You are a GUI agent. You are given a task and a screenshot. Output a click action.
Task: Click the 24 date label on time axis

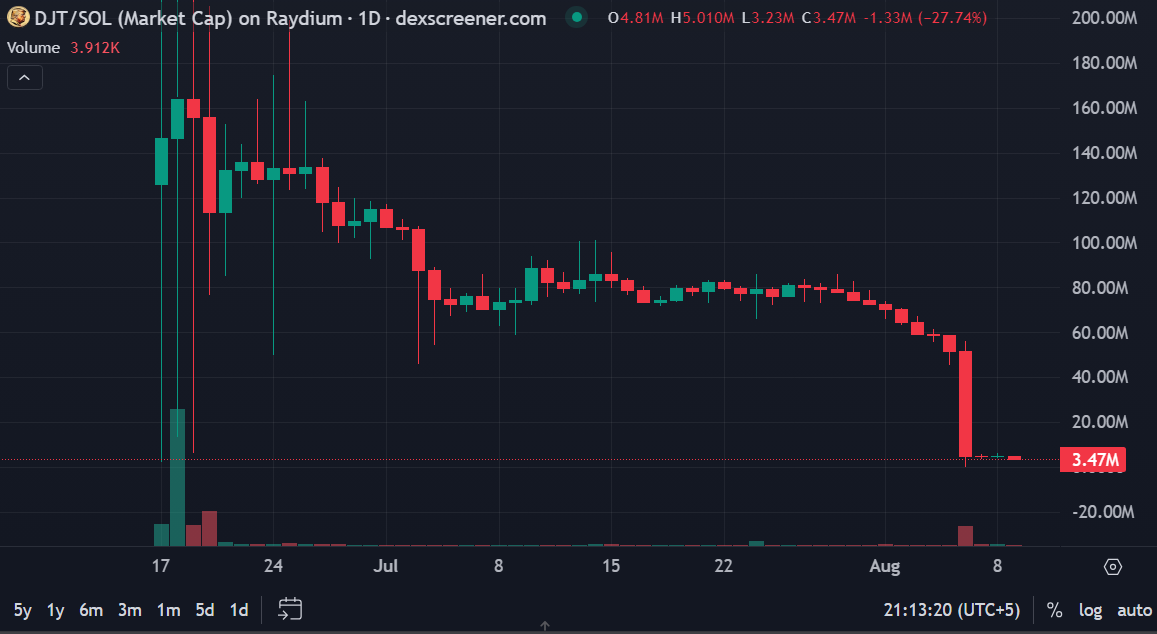(273, 566)
